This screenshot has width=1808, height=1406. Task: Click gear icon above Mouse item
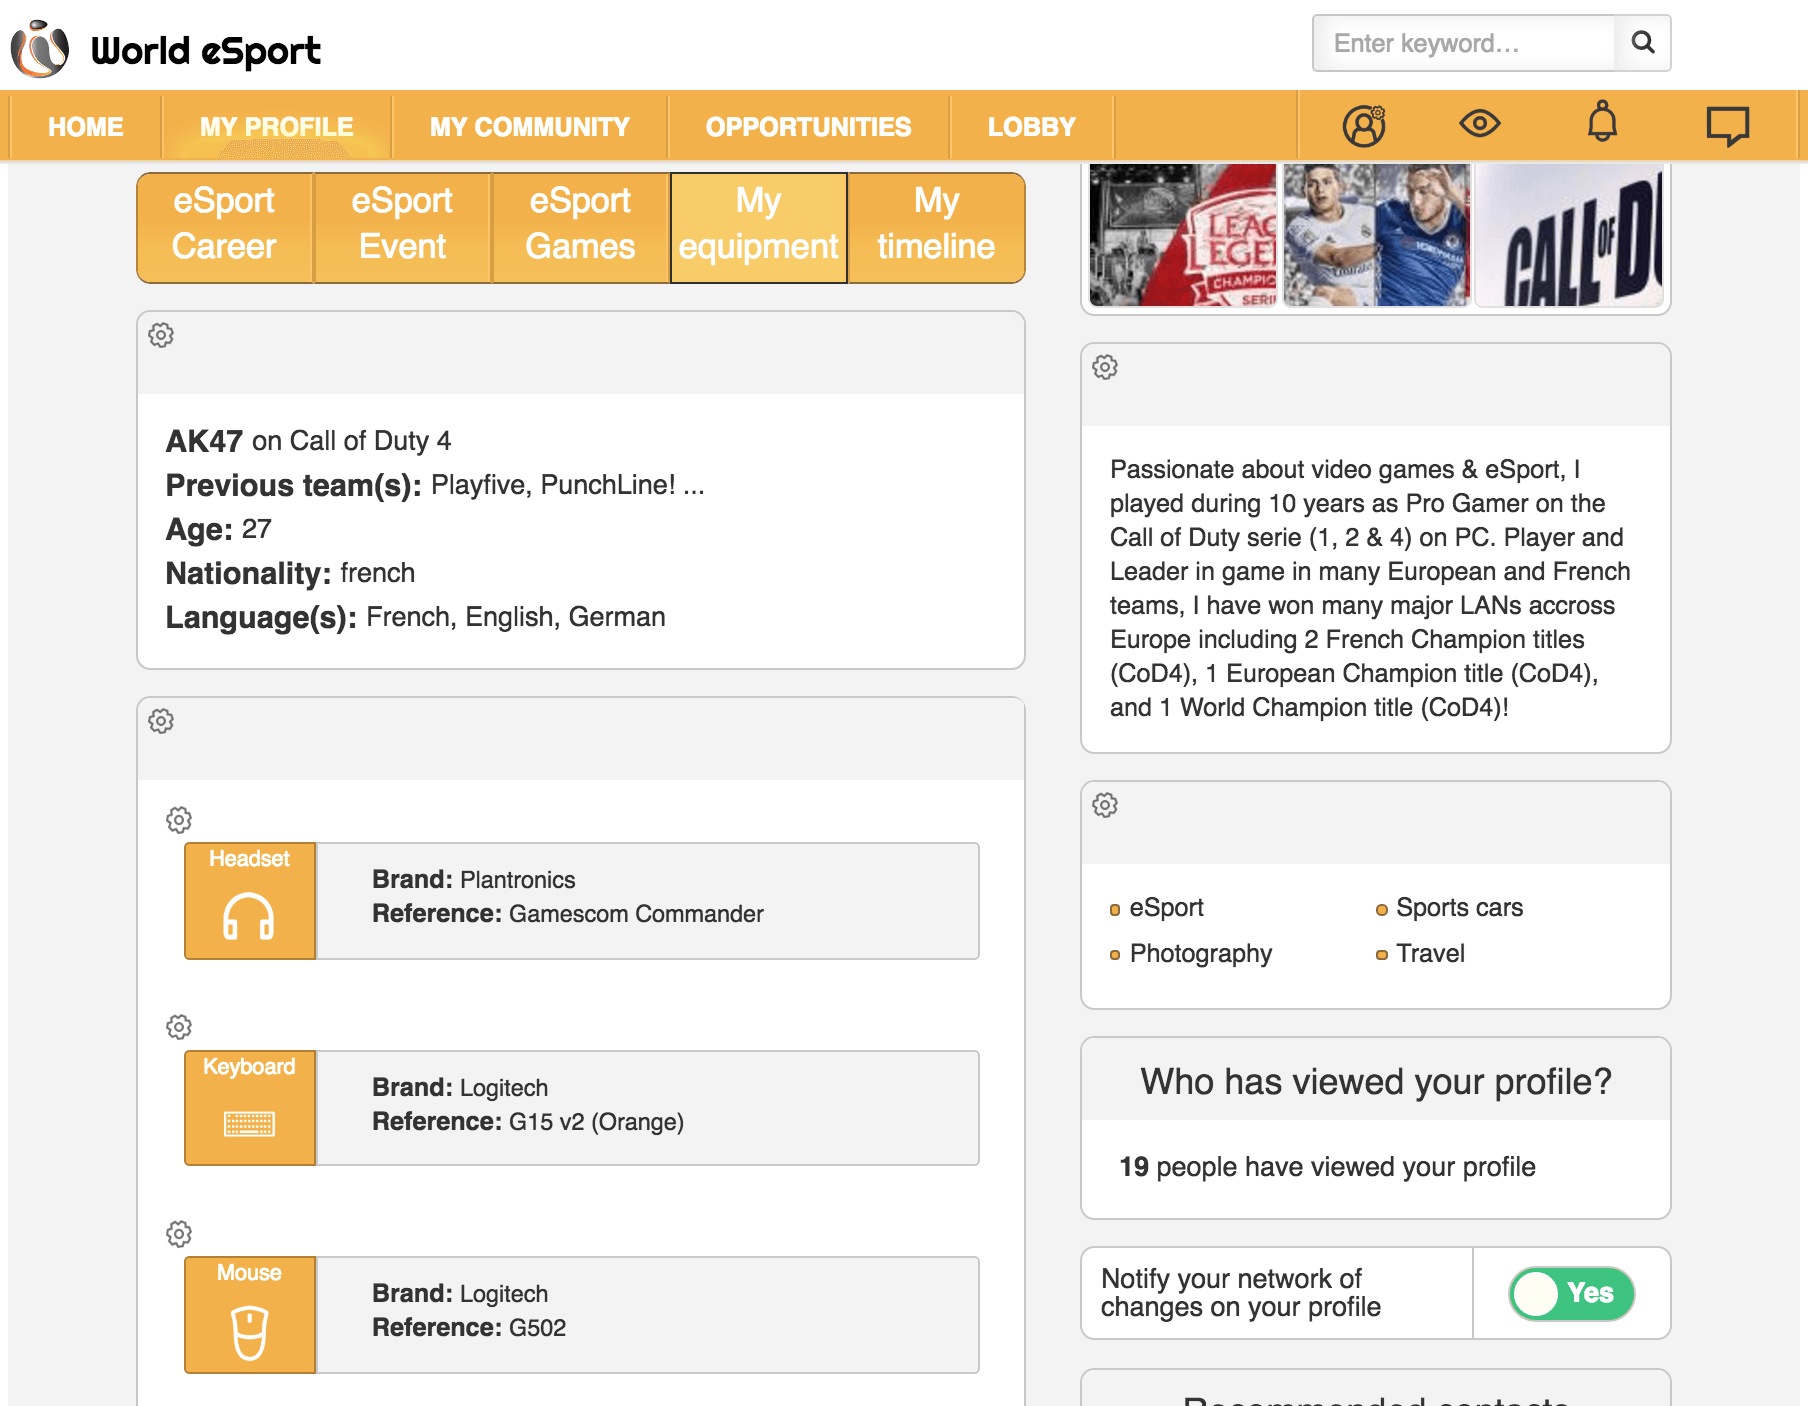coord(179,1234)
